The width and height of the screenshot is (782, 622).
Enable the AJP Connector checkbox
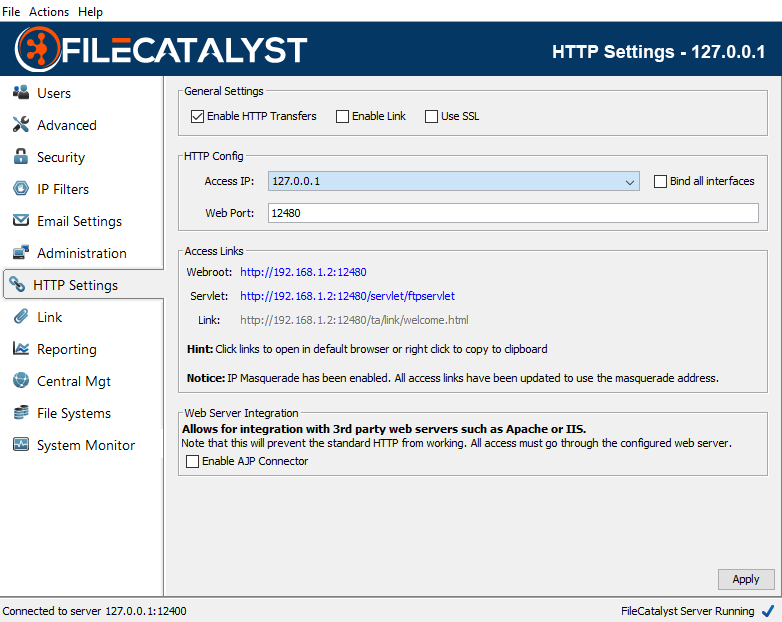click(193, 461)
